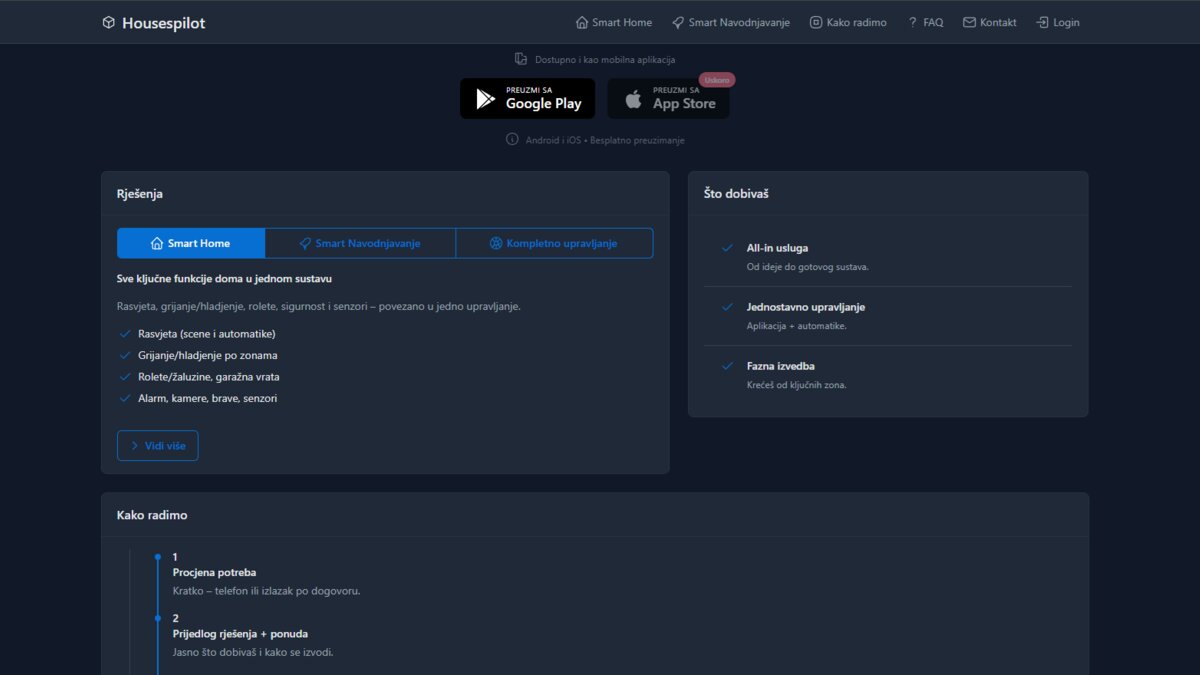This screenshot has width=1200, height=675.
Task: Click the info circle icon below the store buttons
Action: pyautogui.click(x=512, y=140)
